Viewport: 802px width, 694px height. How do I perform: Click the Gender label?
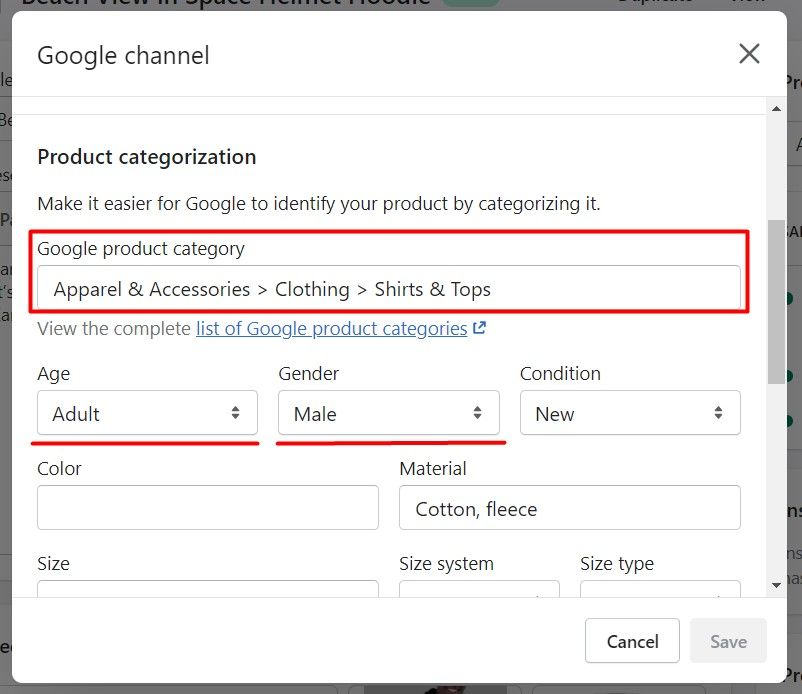coord(308,373)
